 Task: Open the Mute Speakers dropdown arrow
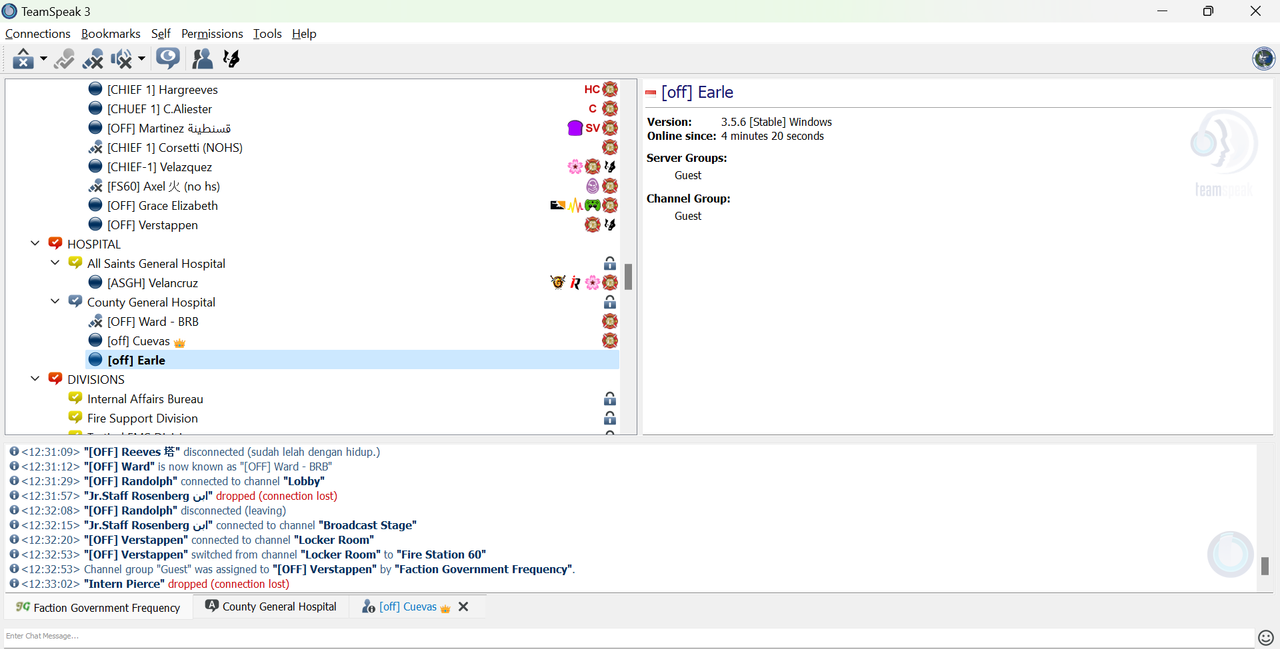click(142, 60)
